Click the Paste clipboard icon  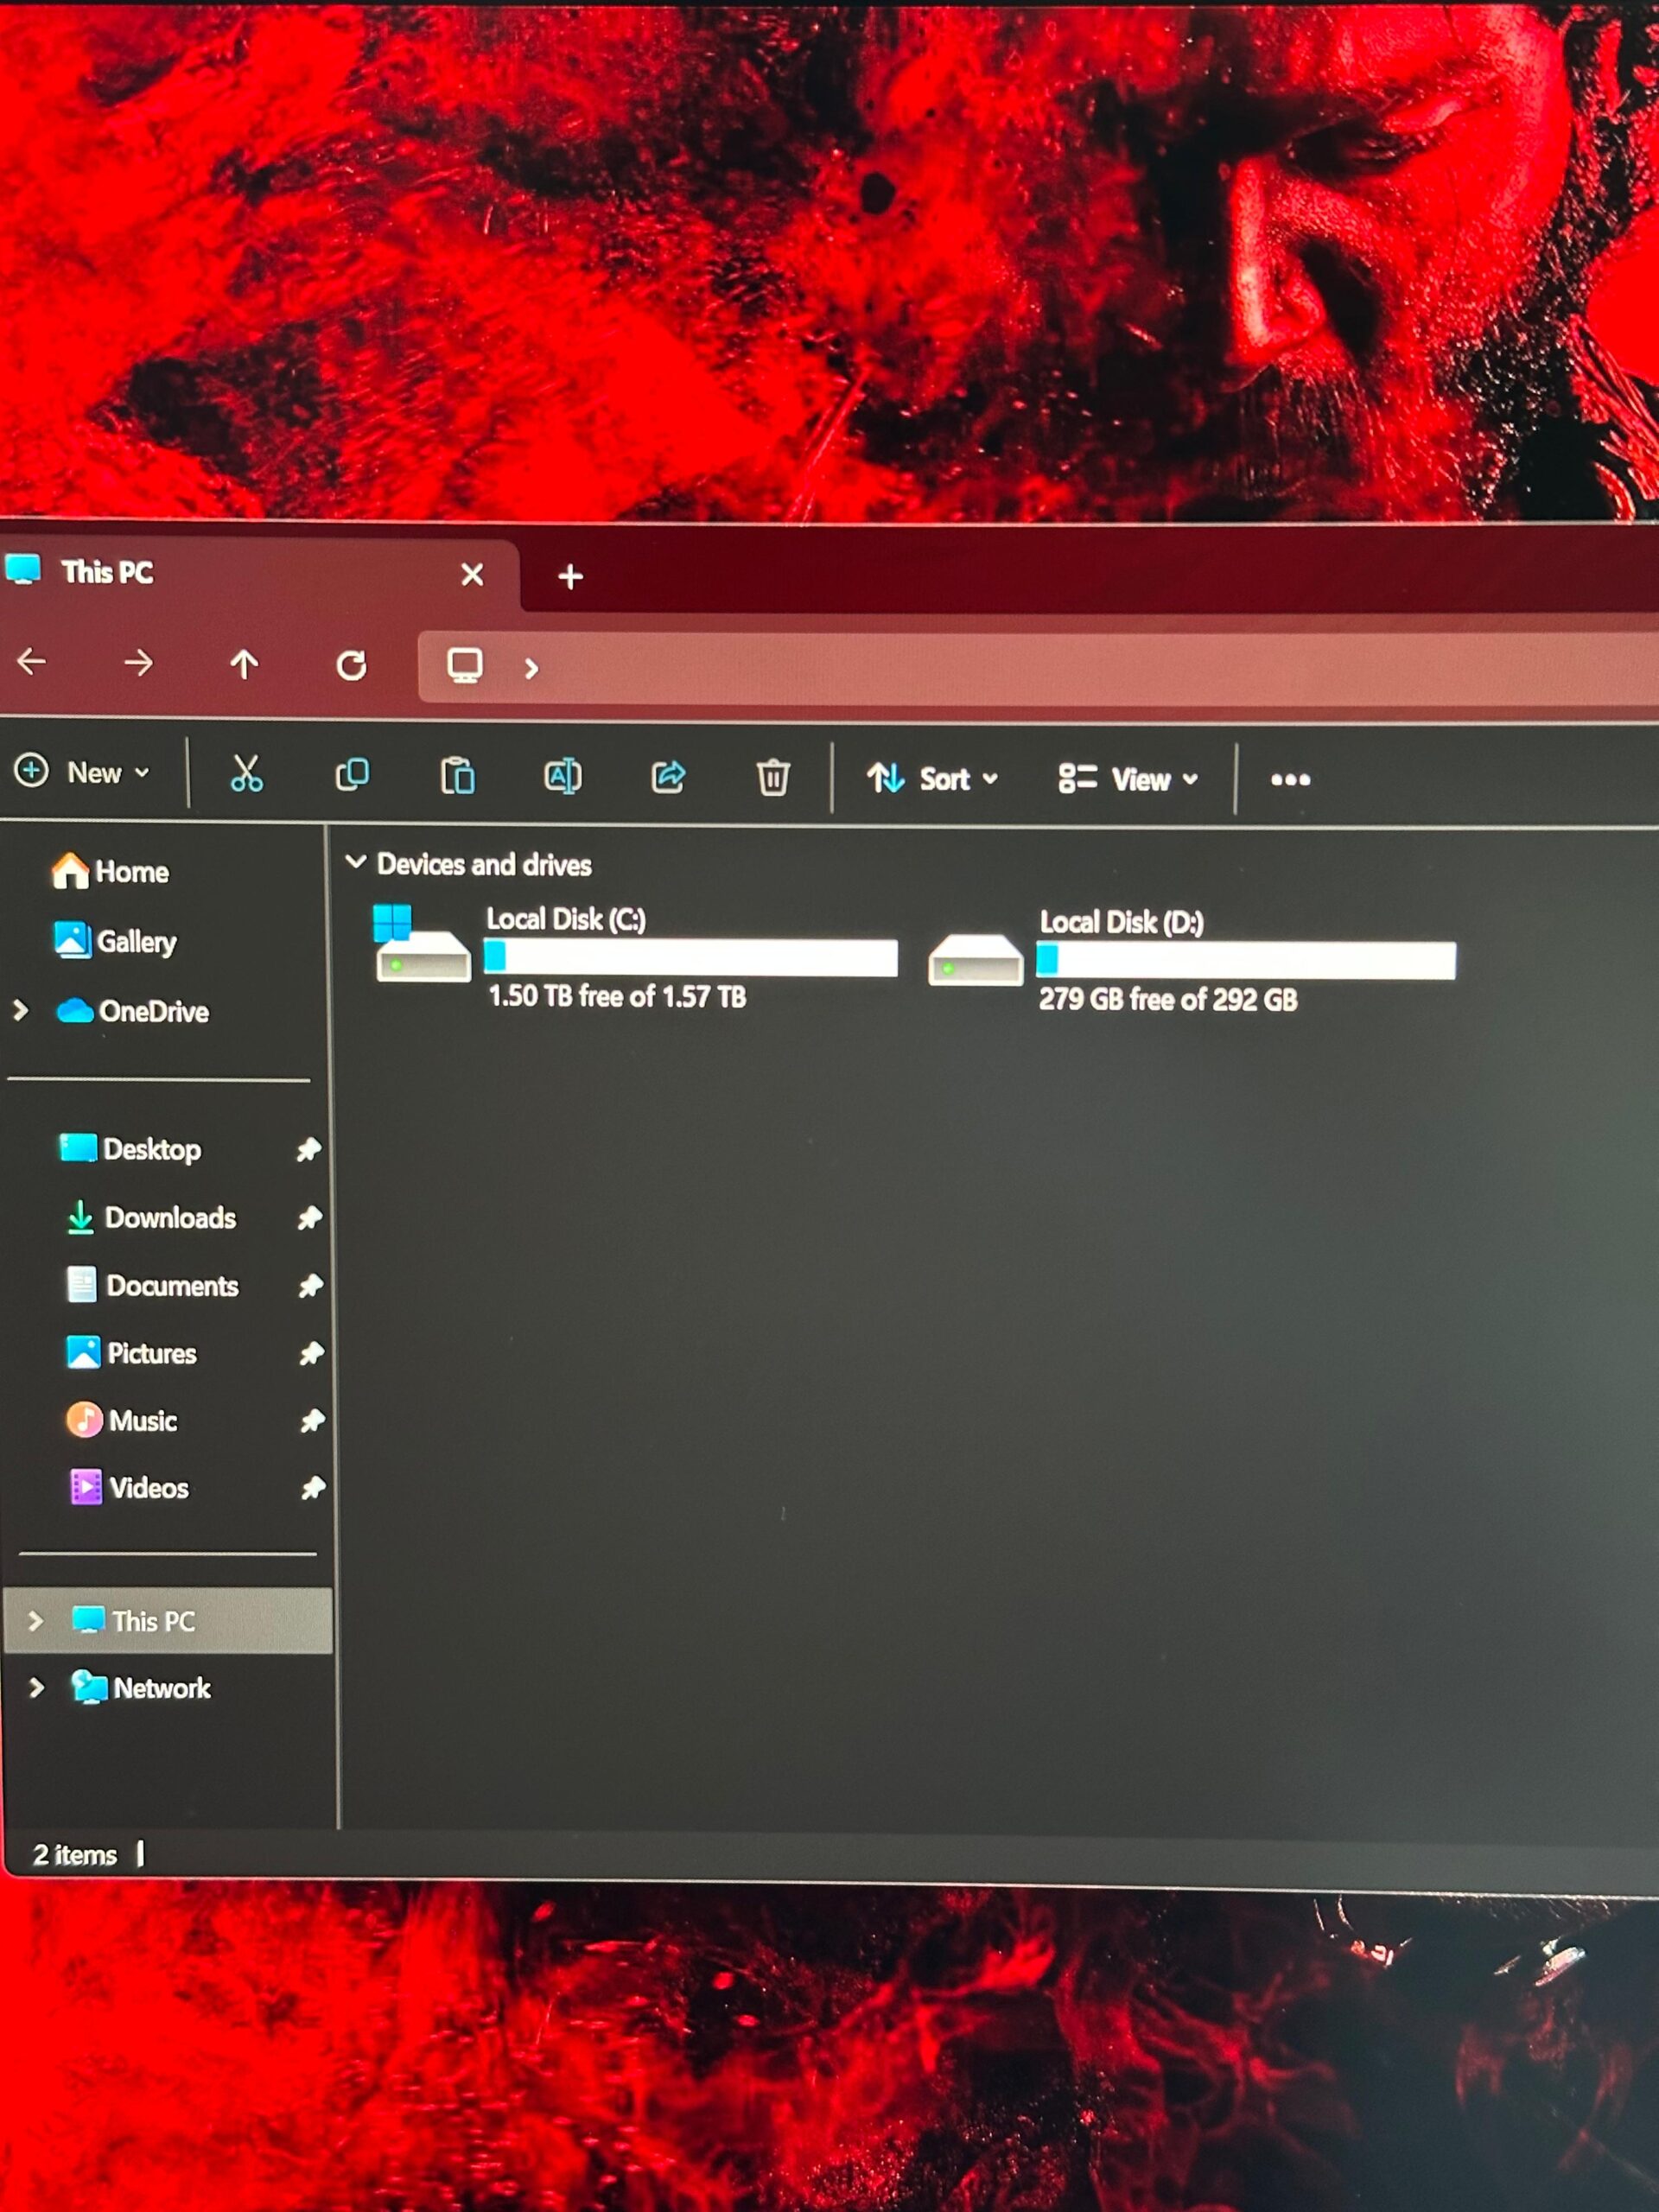457,776
